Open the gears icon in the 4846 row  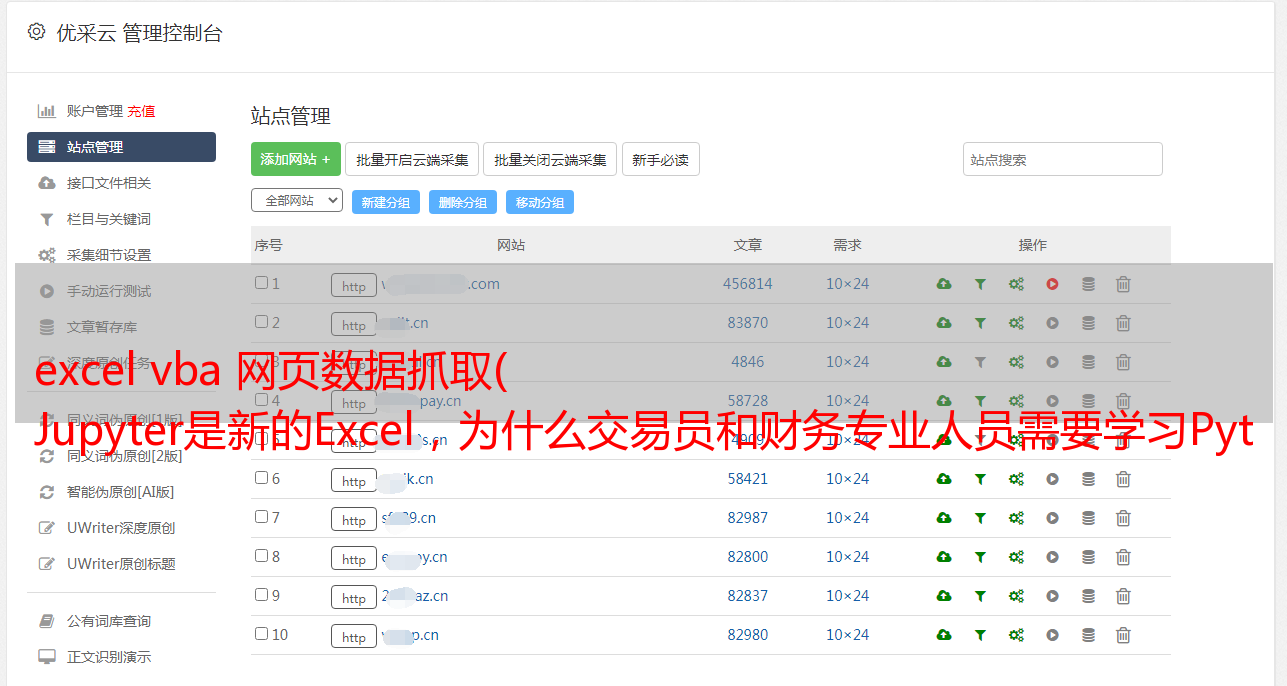[x=1016, y=362]
